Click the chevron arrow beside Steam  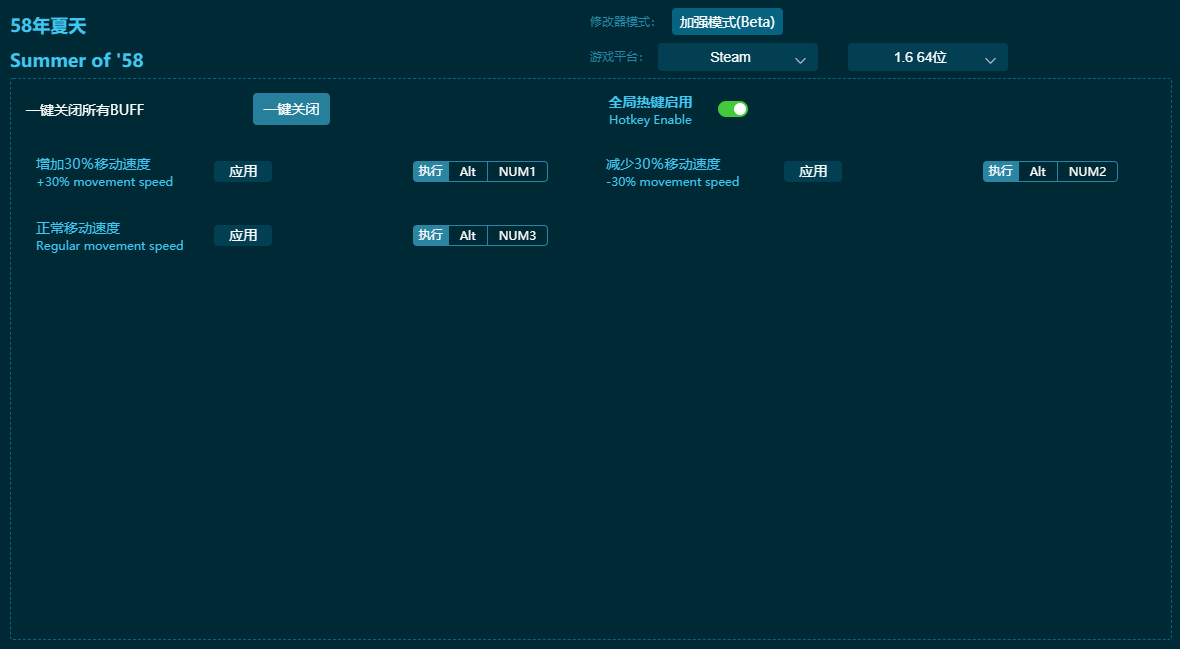pyautogui.click(x=800, y=60)
